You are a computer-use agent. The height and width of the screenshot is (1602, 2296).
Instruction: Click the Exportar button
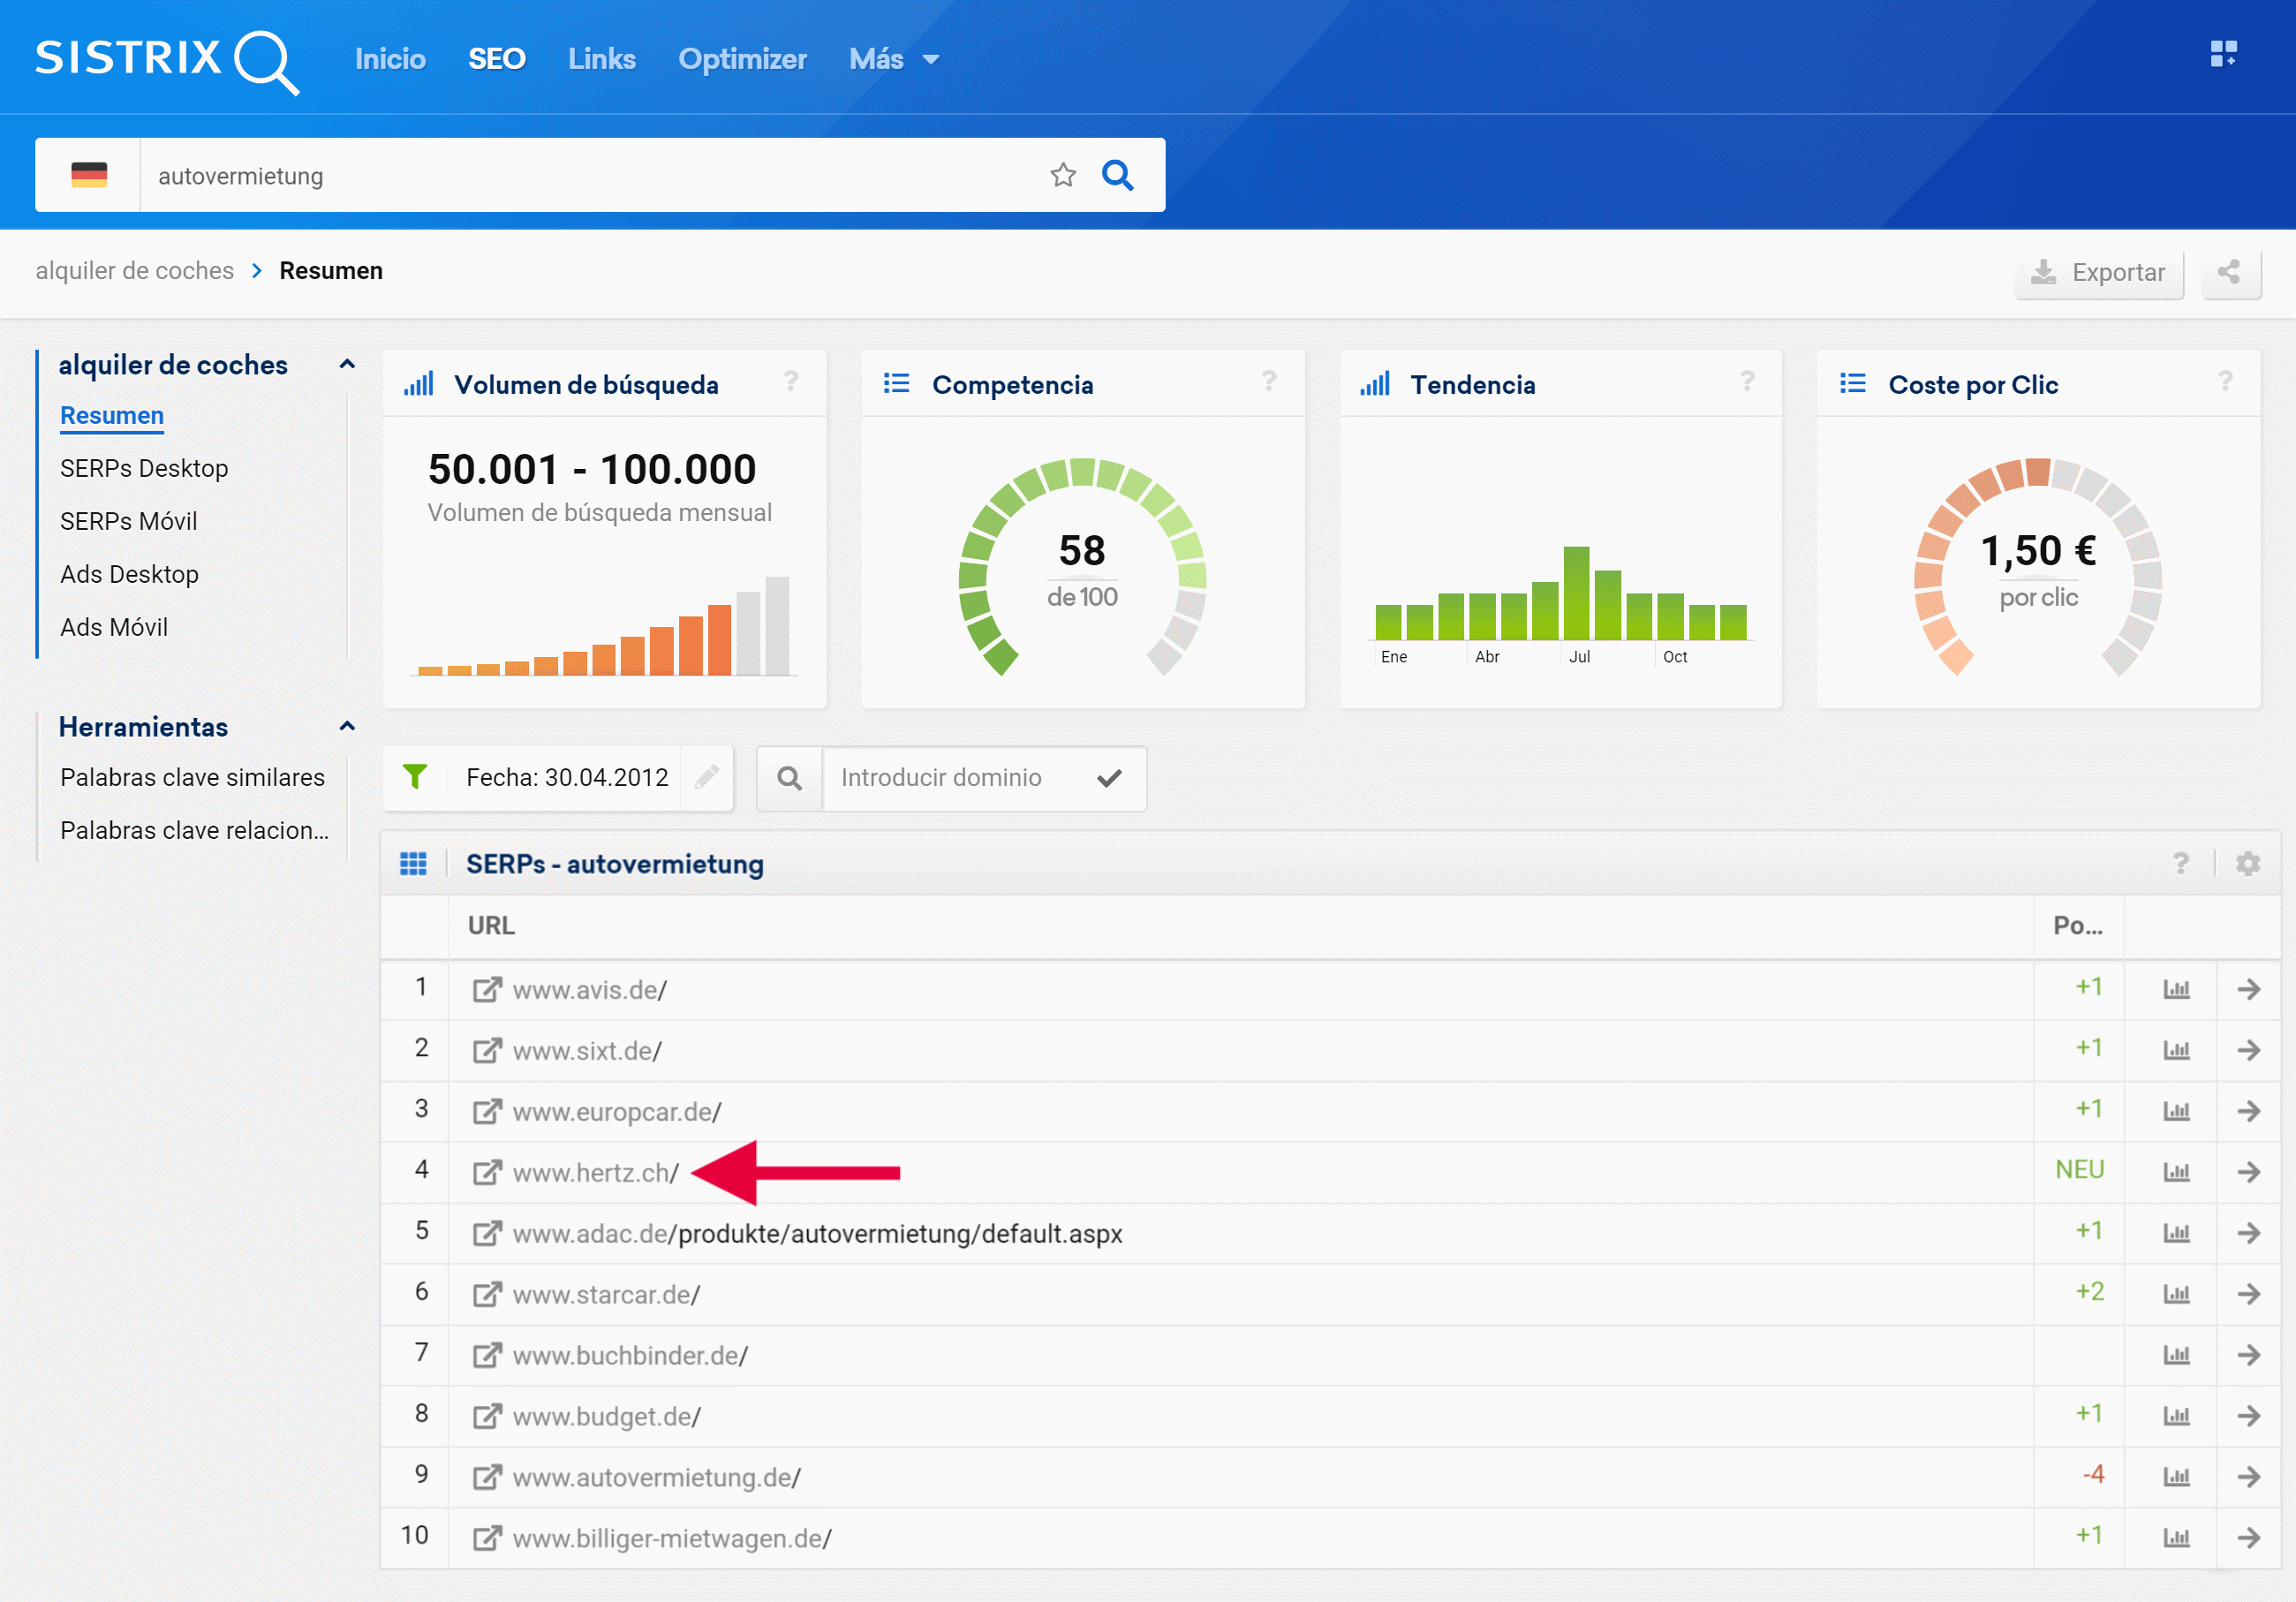(x=2098, y=272)
